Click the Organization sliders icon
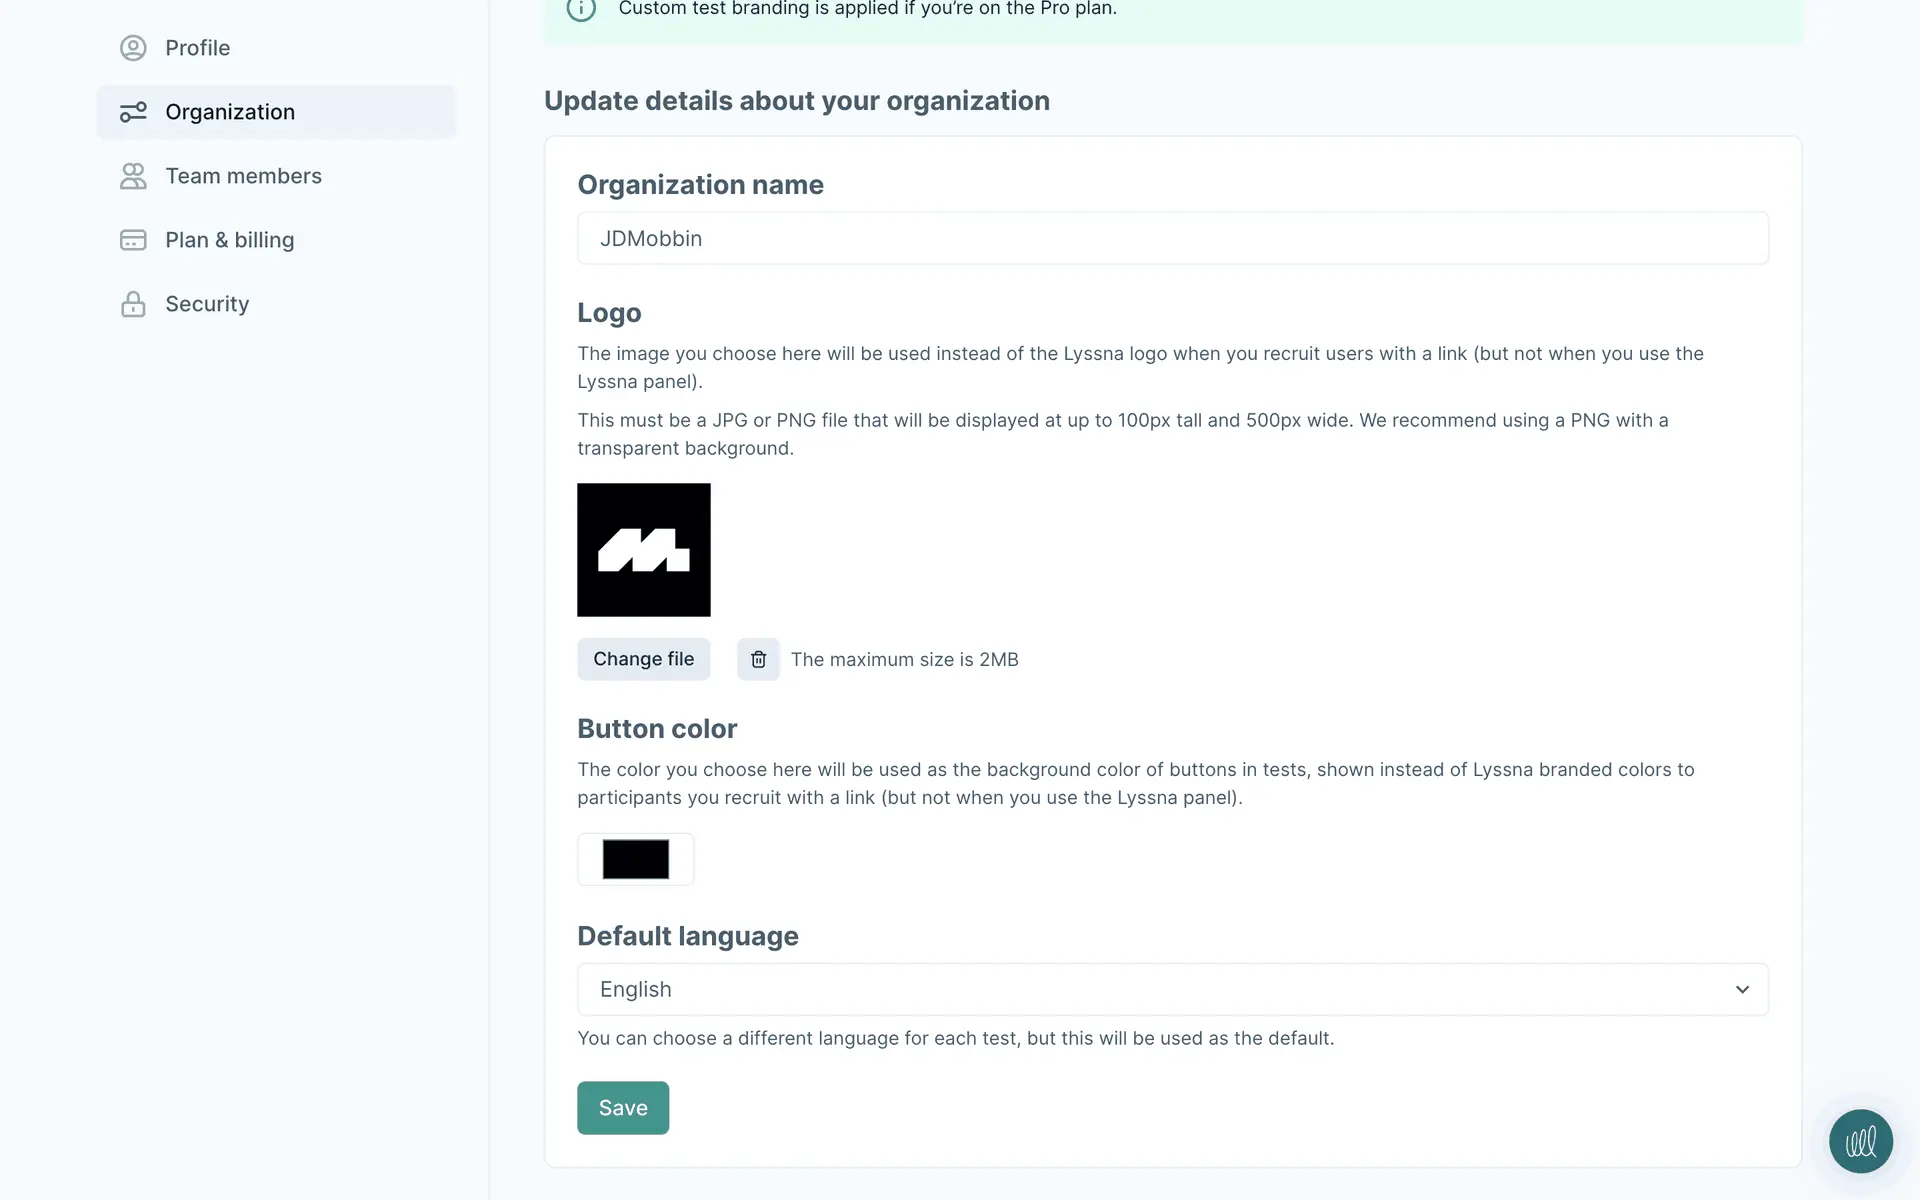 coord(133,112)
